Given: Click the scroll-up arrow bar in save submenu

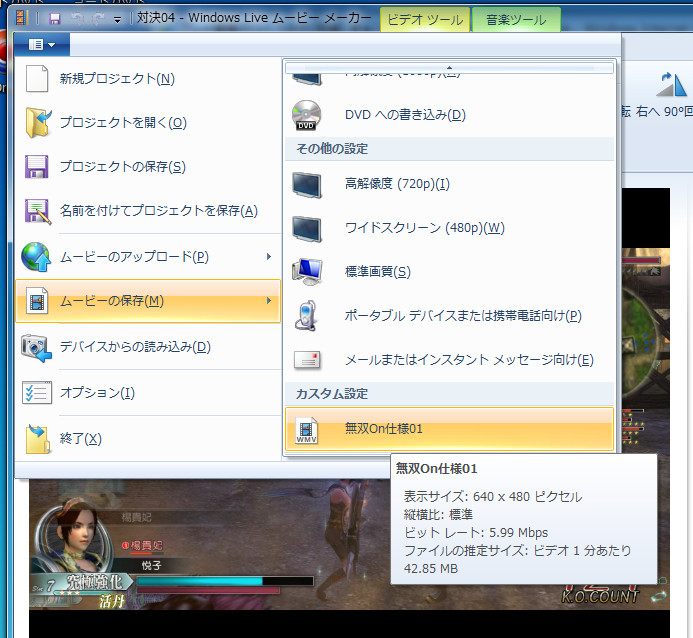Looking at the screenshot, I should click(x=449, y=68).
